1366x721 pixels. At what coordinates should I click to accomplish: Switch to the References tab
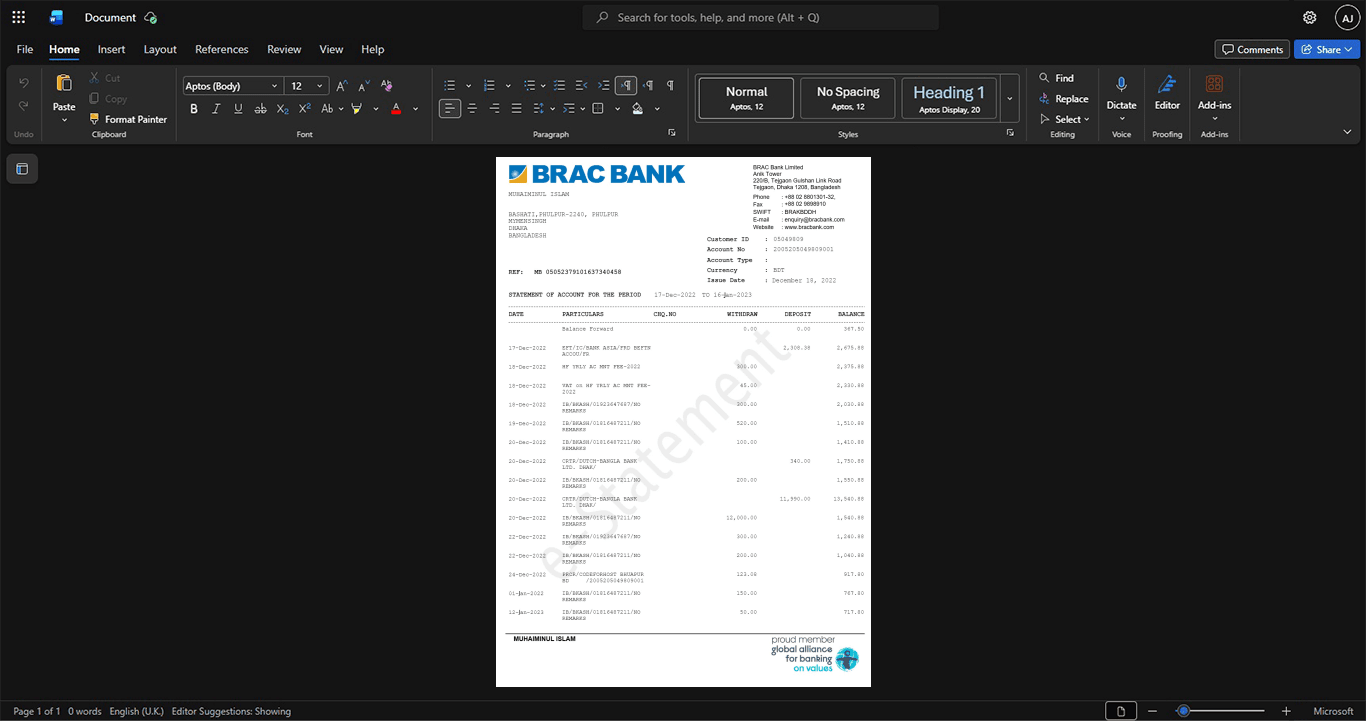[x=221, y=49]
